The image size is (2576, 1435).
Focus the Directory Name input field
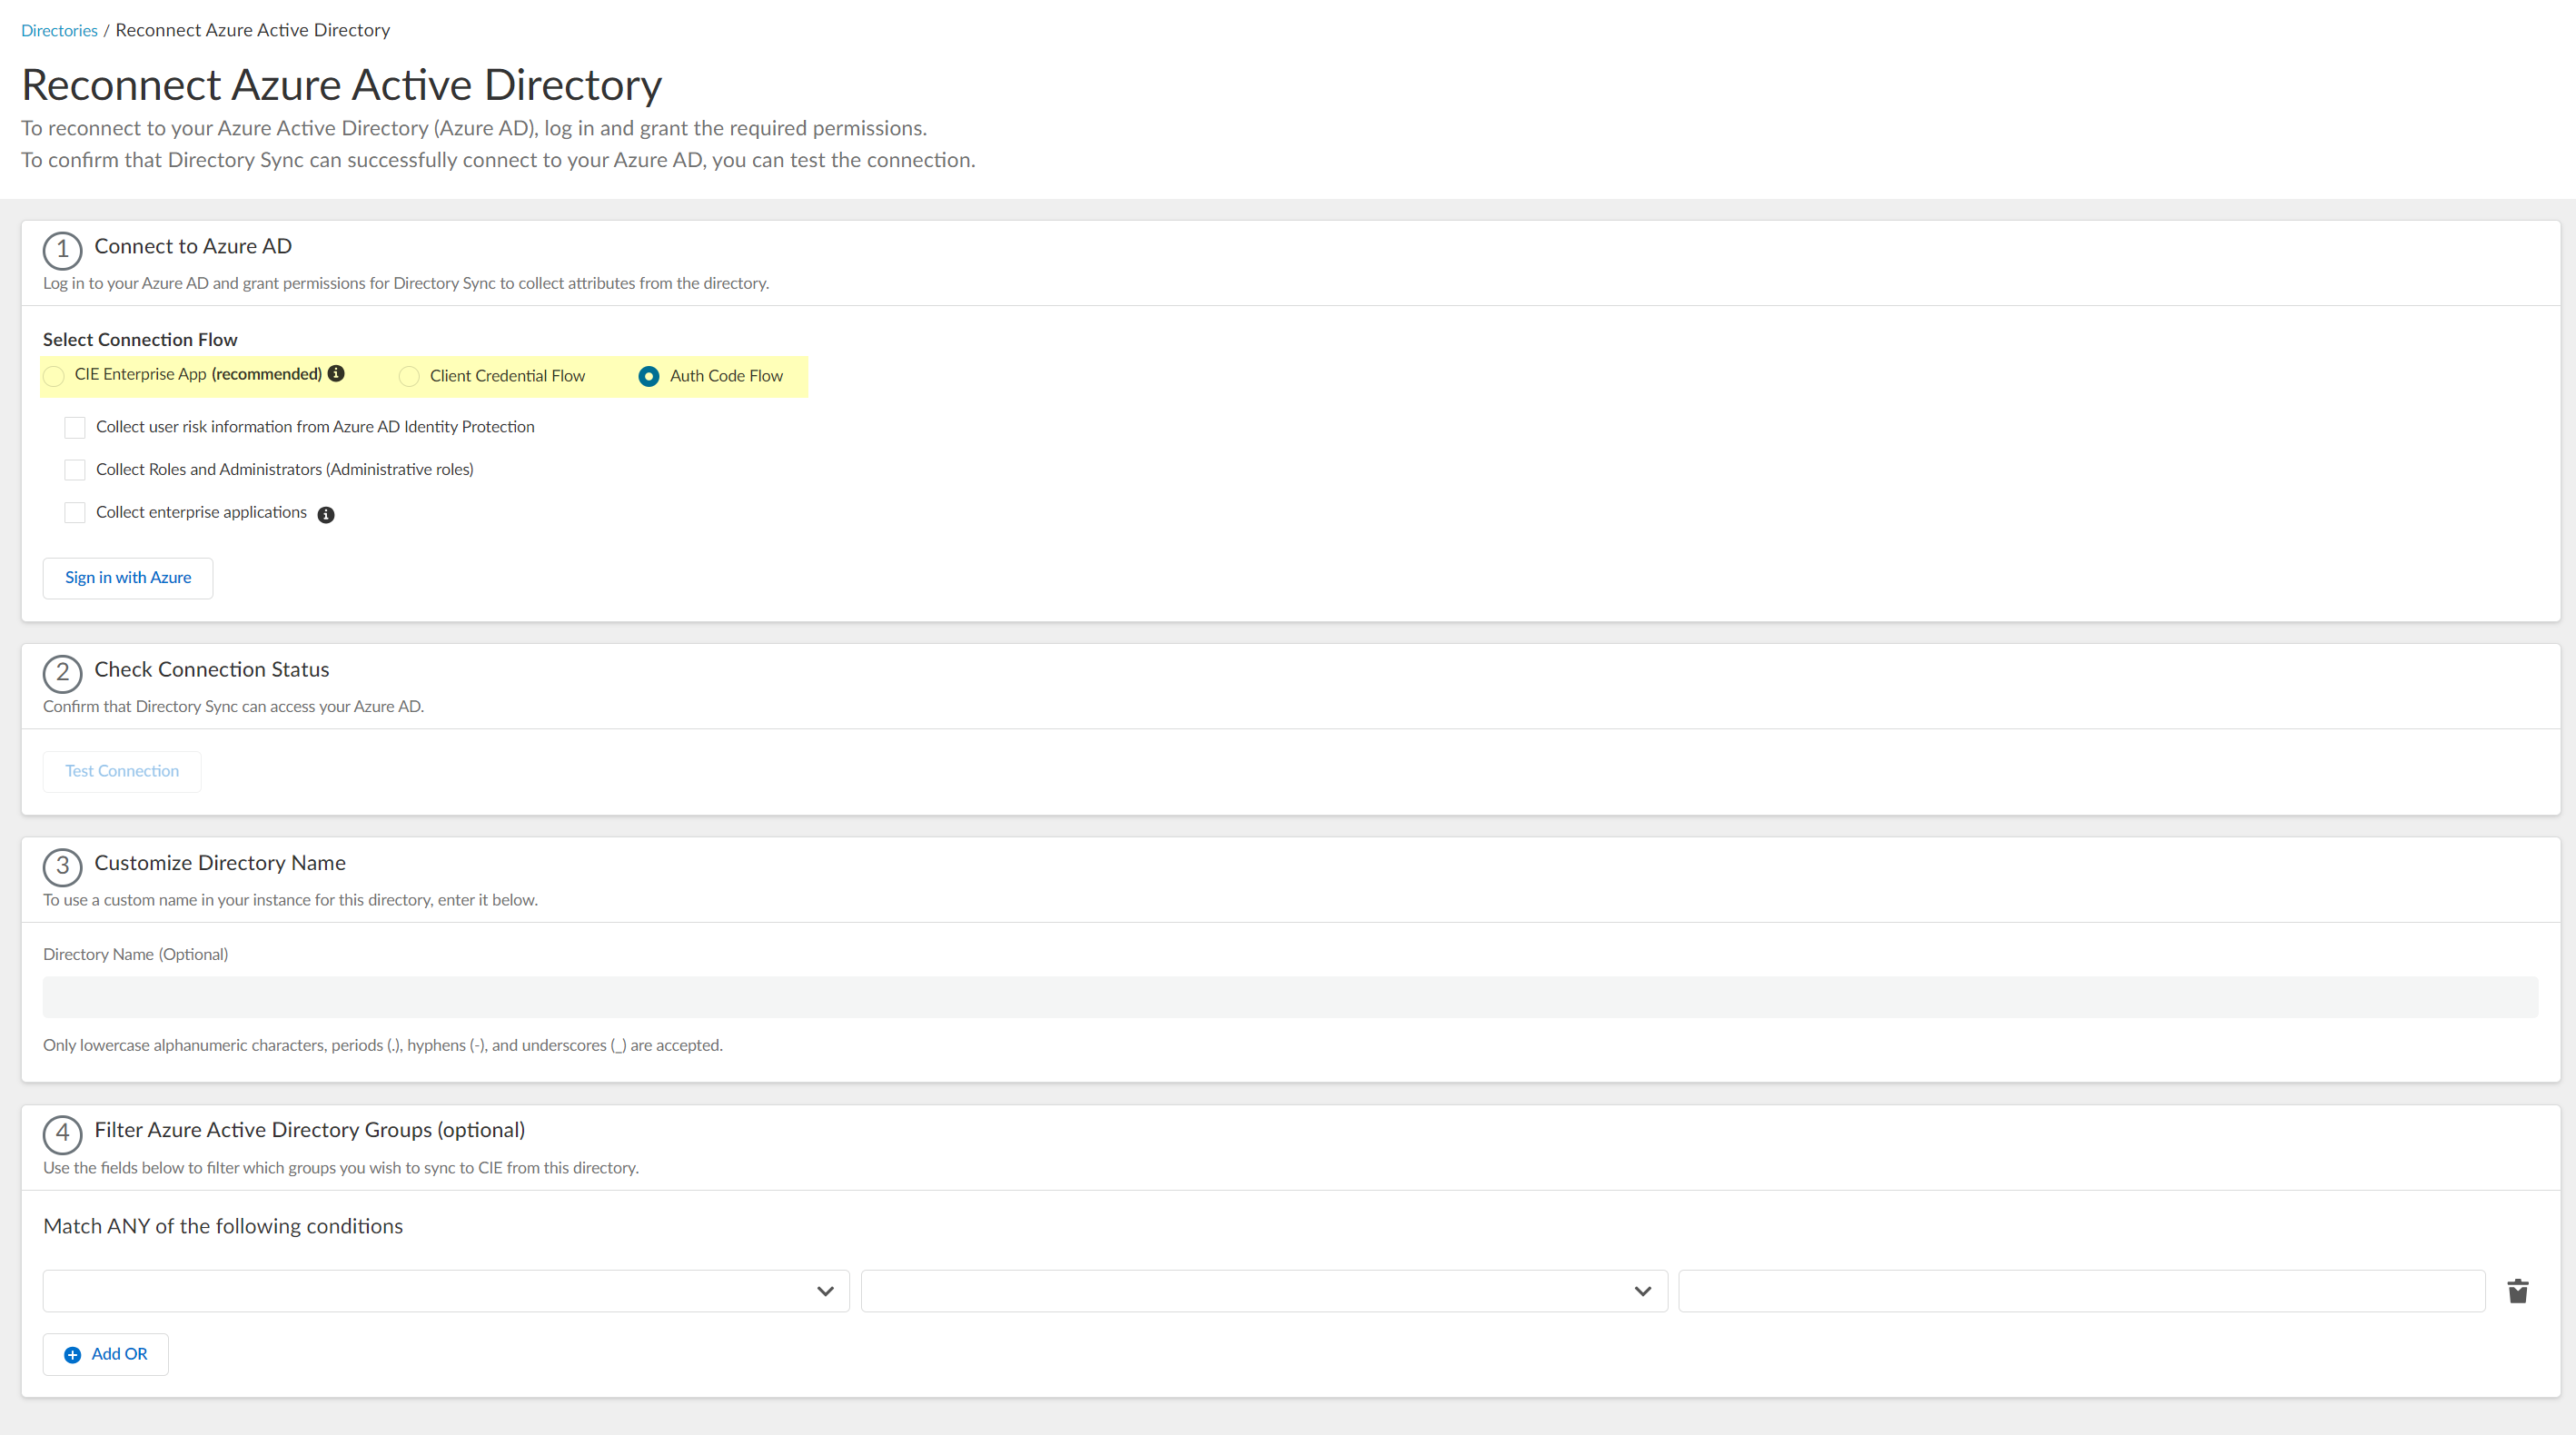point(1290,997)
